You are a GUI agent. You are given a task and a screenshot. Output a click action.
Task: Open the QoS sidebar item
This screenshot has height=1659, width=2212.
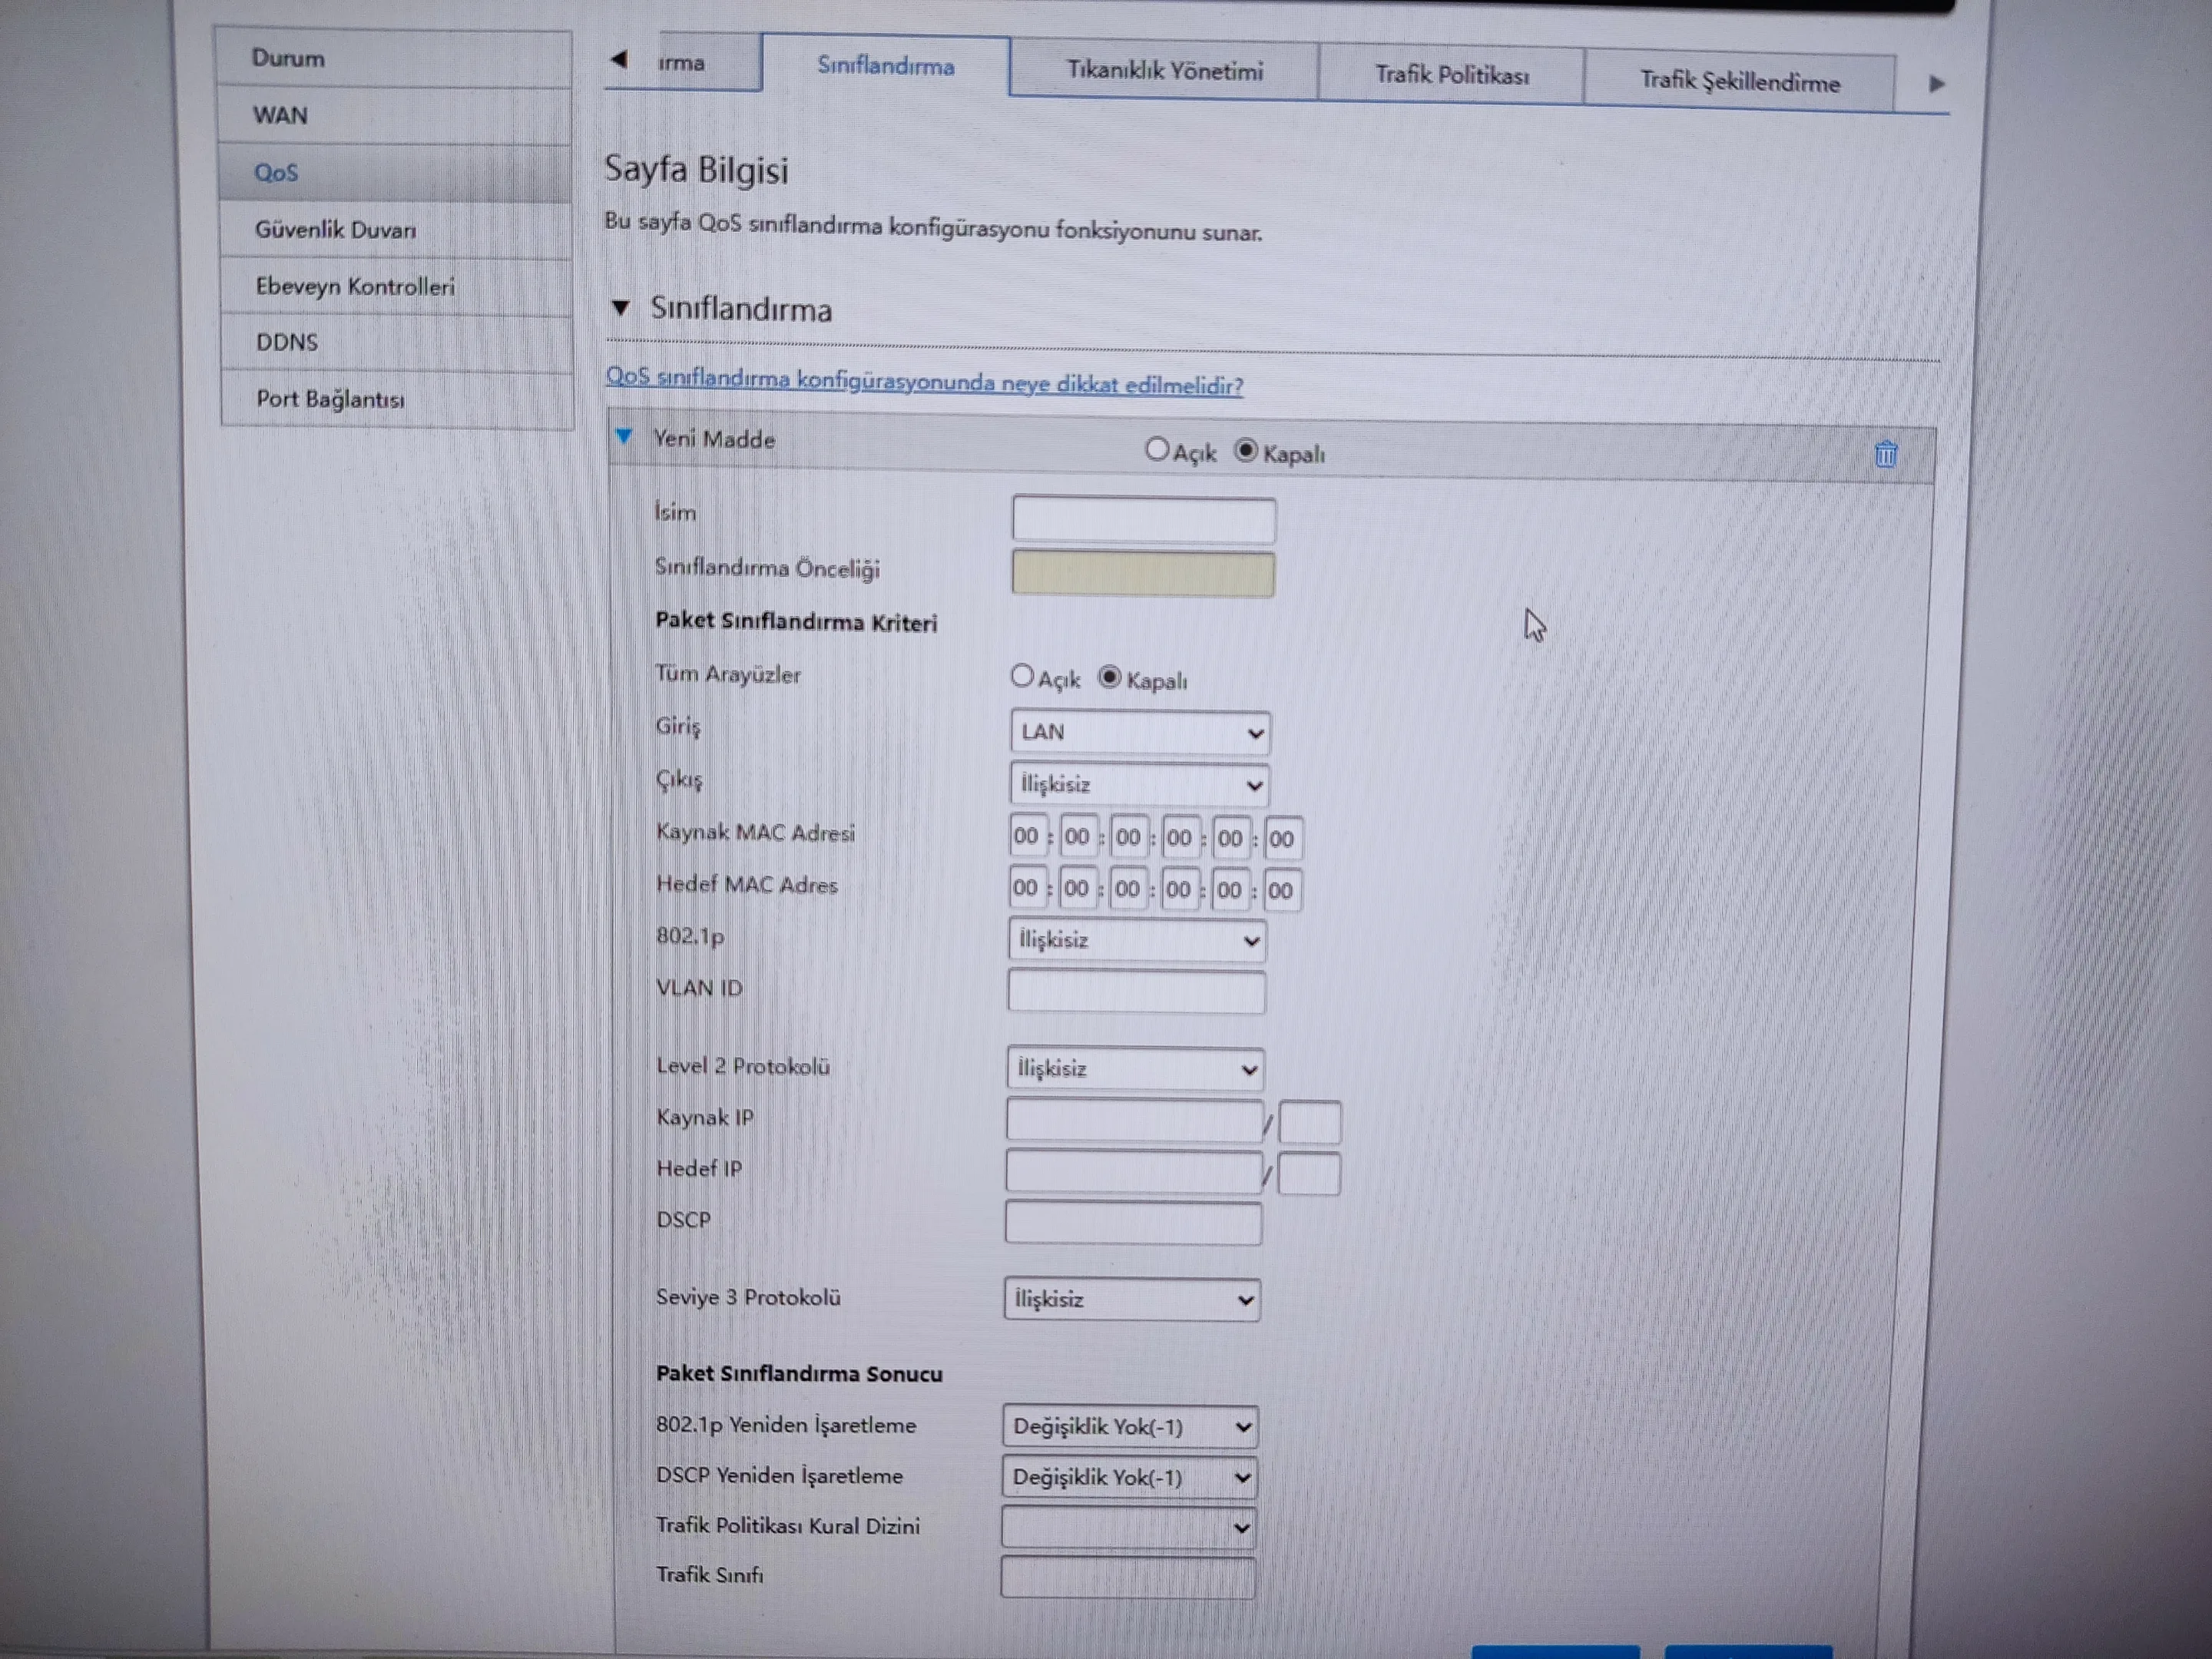point(396,173)
